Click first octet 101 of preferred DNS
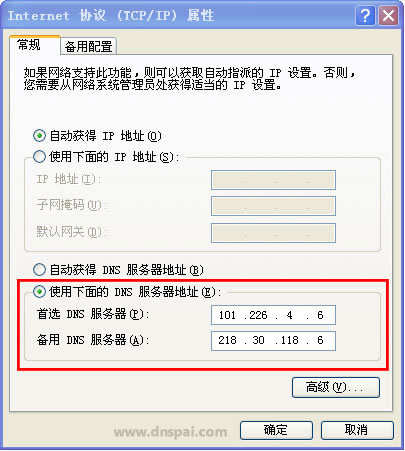Viewport: 405px width, 451px height. tap(227, 315)
